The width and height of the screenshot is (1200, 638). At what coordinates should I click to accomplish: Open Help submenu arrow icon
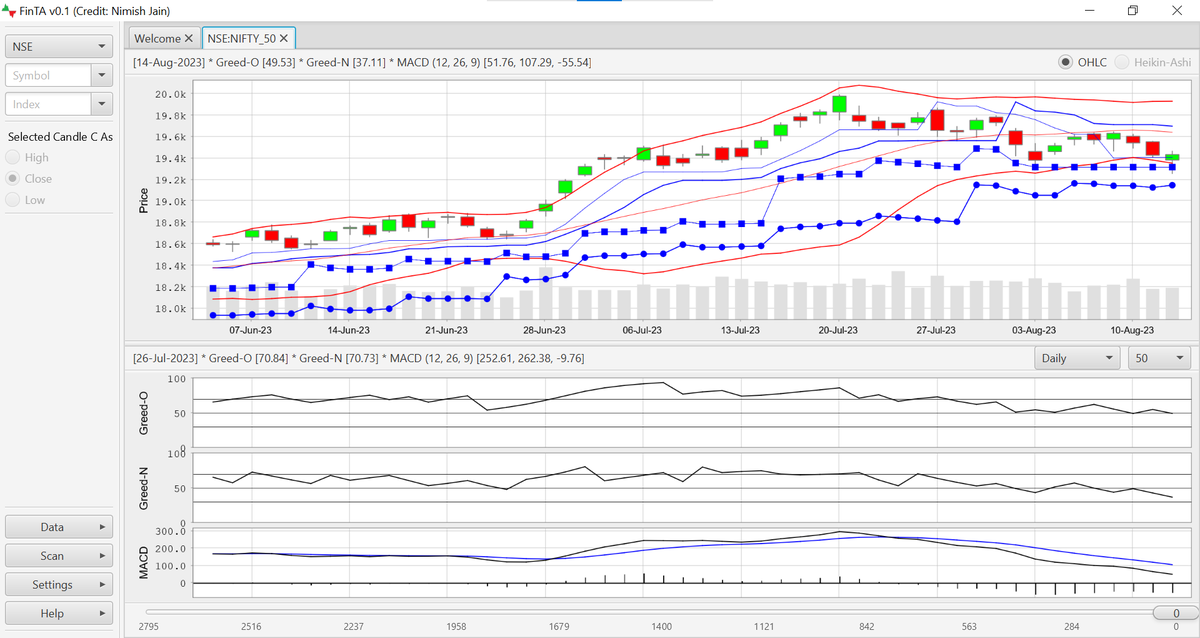103,614
